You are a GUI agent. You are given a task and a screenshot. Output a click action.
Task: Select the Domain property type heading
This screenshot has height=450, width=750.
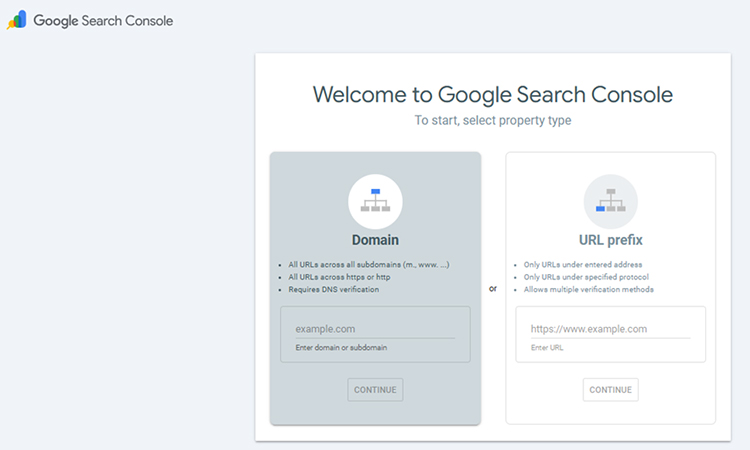pyautogui.click(x=375, y=240)
